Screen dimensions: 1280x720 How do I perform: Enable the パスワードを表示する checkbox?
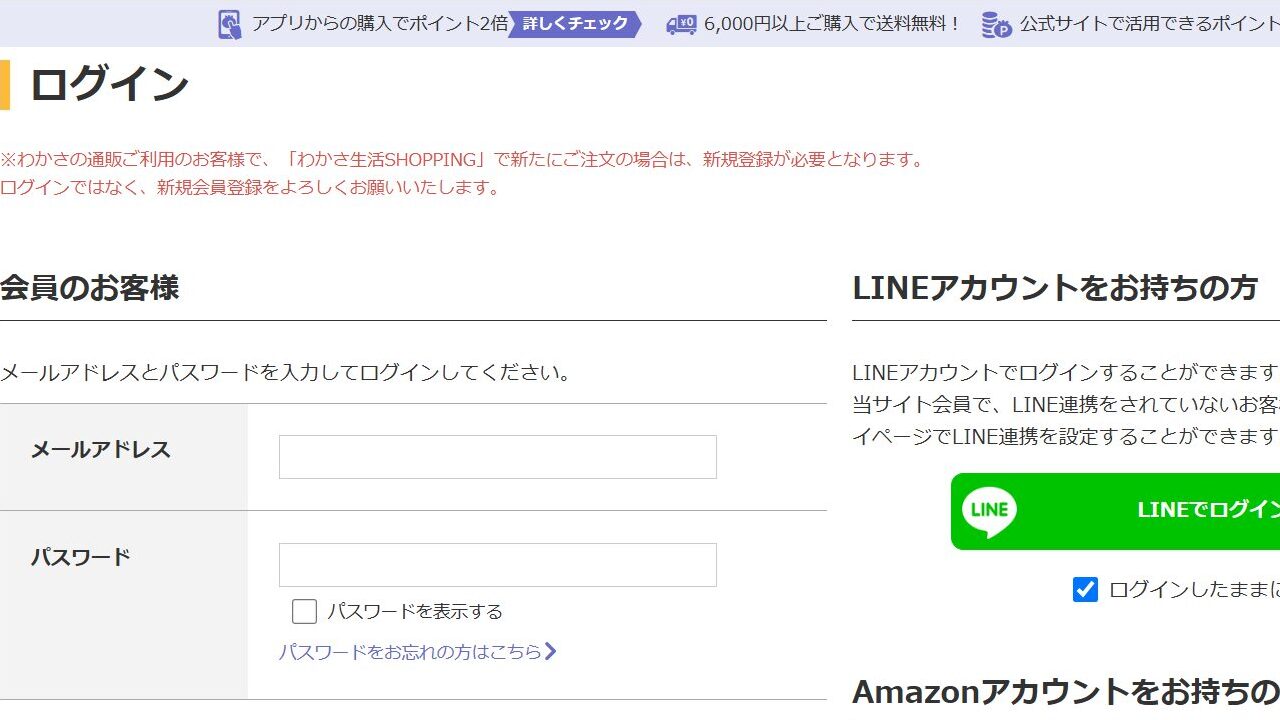[x=304, y=611]
